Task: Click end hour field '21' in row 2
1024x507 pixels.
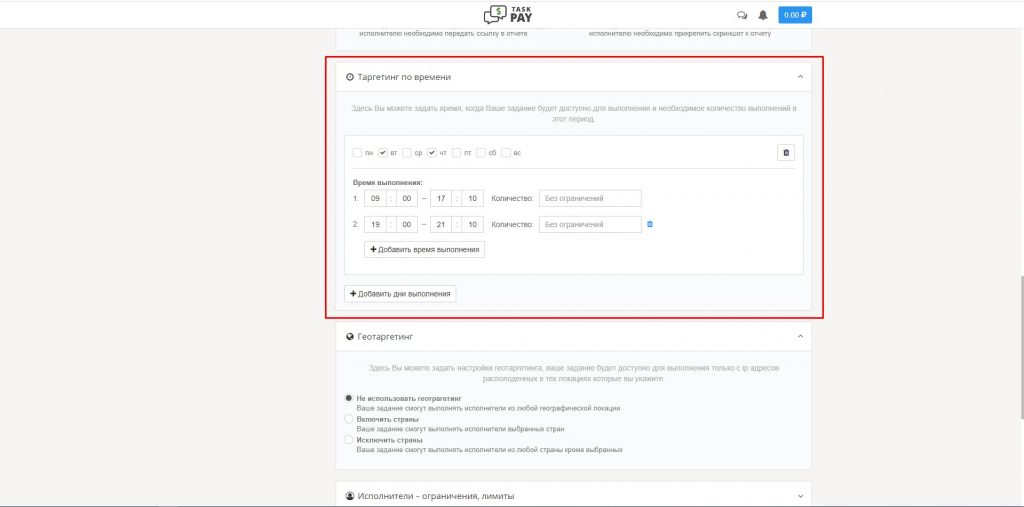Action: (x=441, y=224)
